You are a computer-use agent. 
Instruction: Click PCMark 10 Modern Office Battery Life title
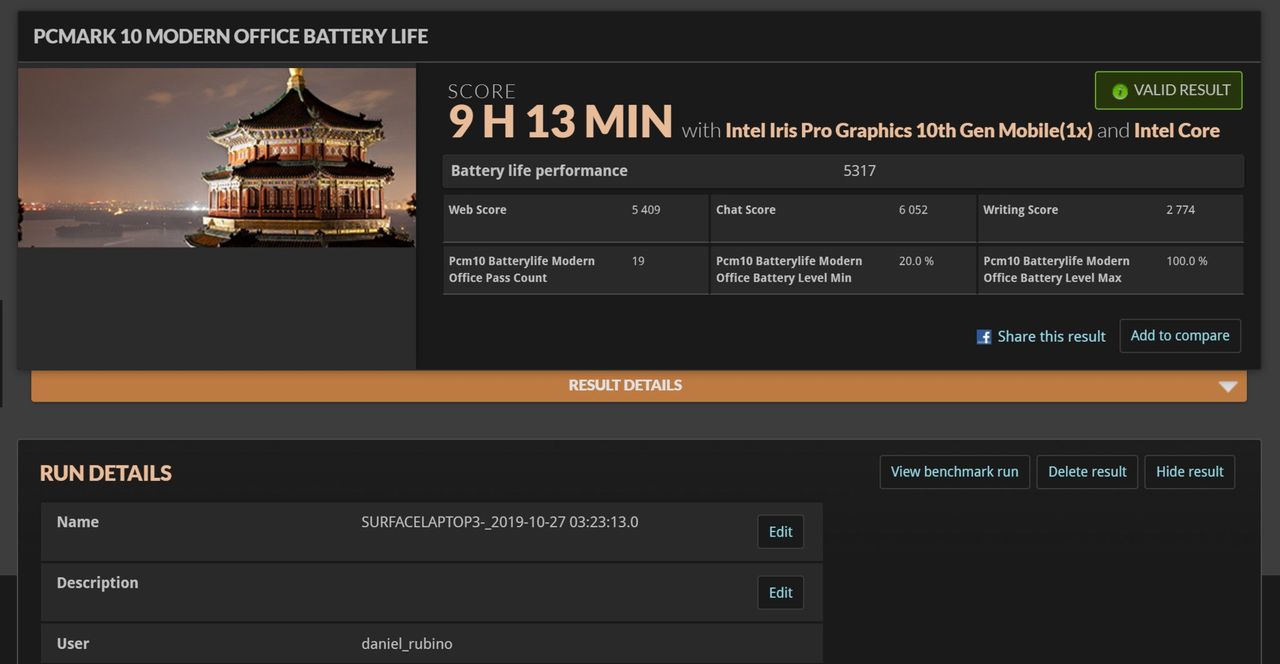231,37
